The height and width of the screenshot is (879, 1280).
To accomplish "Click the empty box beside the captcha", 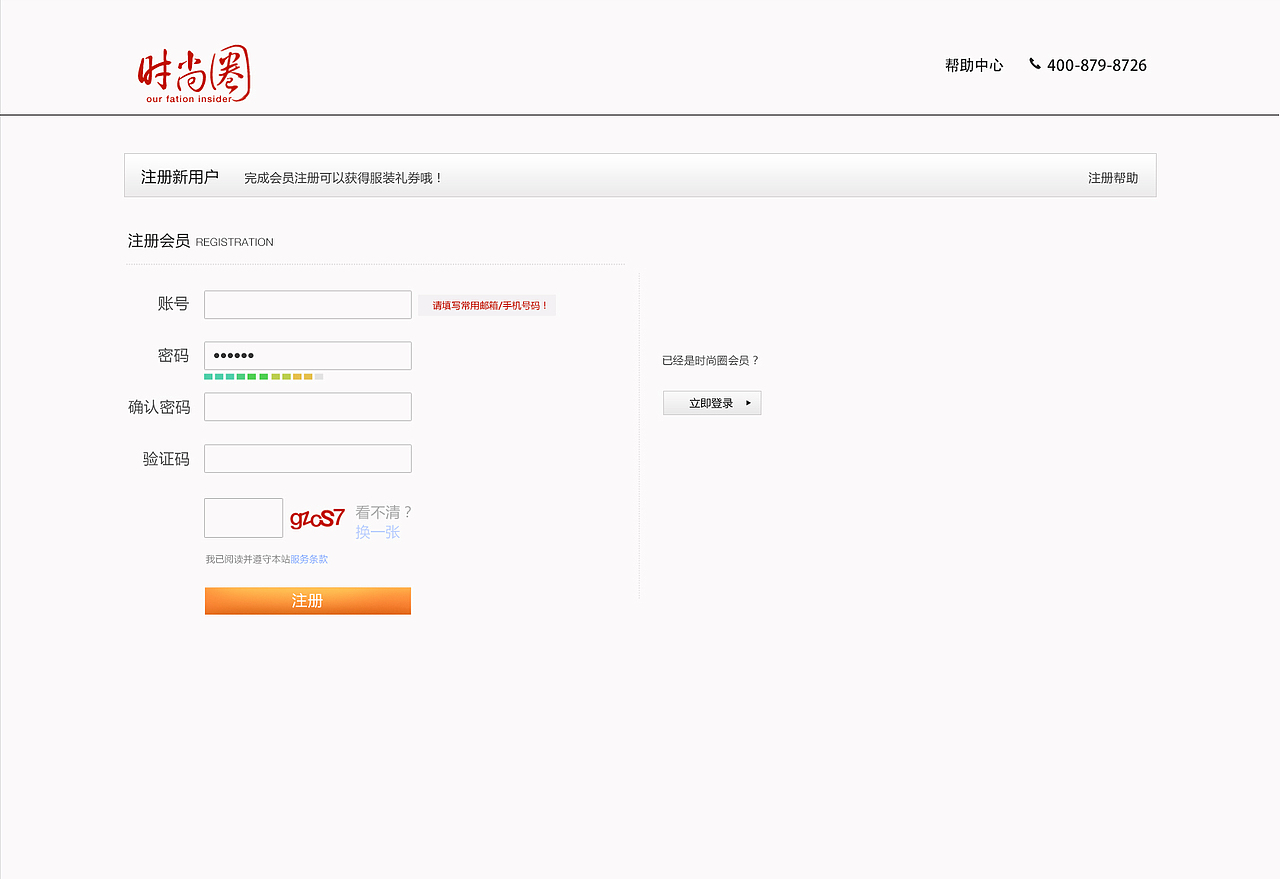I will tap(244, 518).
